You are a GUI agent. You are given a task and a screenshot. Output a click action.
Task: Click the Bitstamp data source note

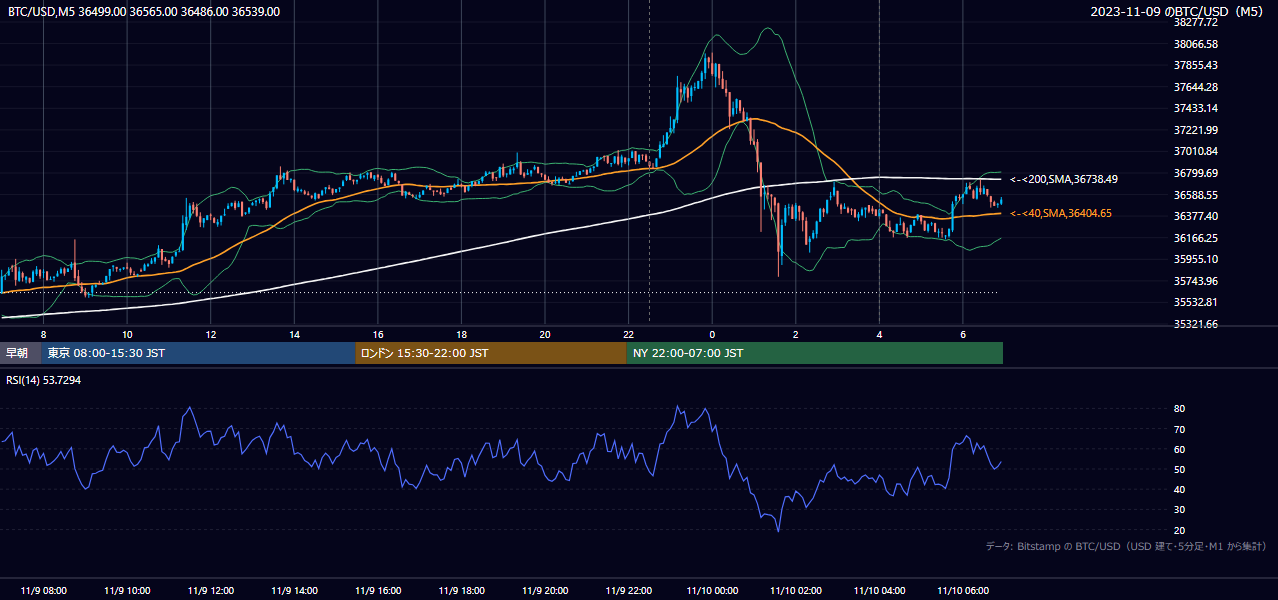[1126, 547]
